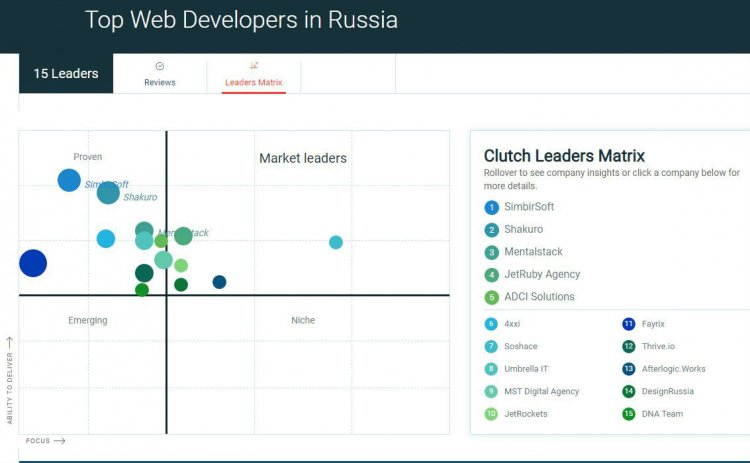Click the large dark blue bubble at chart's left edge
The height and width of the screenshot is (463, 750).
[33, 263]
